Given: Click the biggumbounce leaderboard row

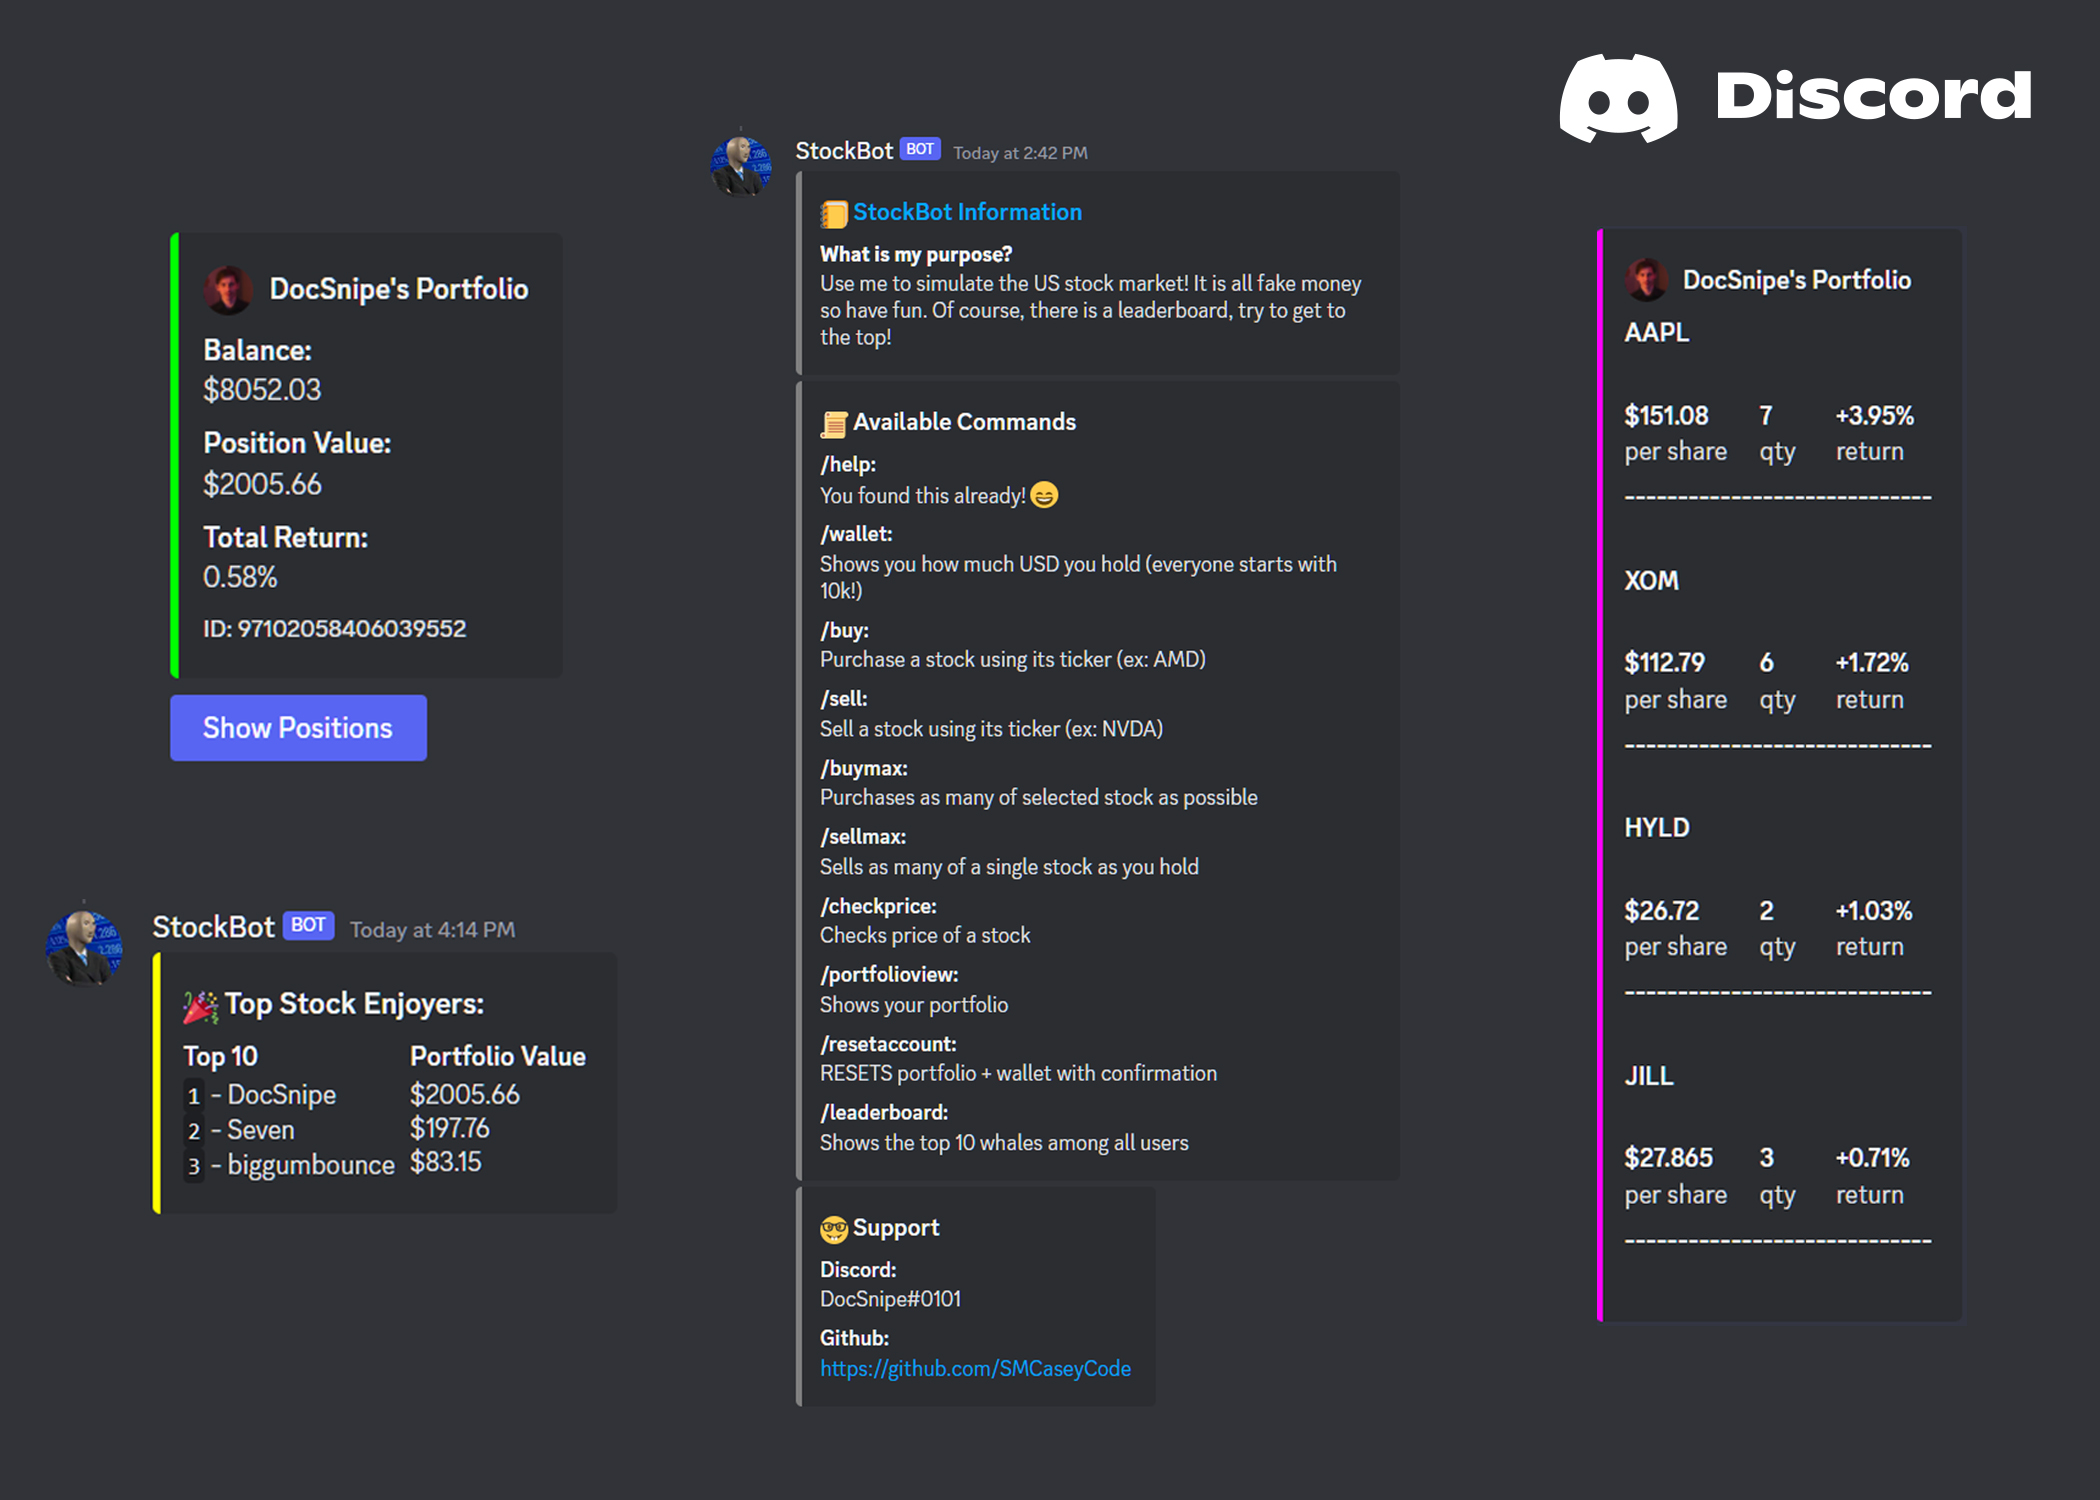Looking at the screenshot, I should click(333, 1165).
